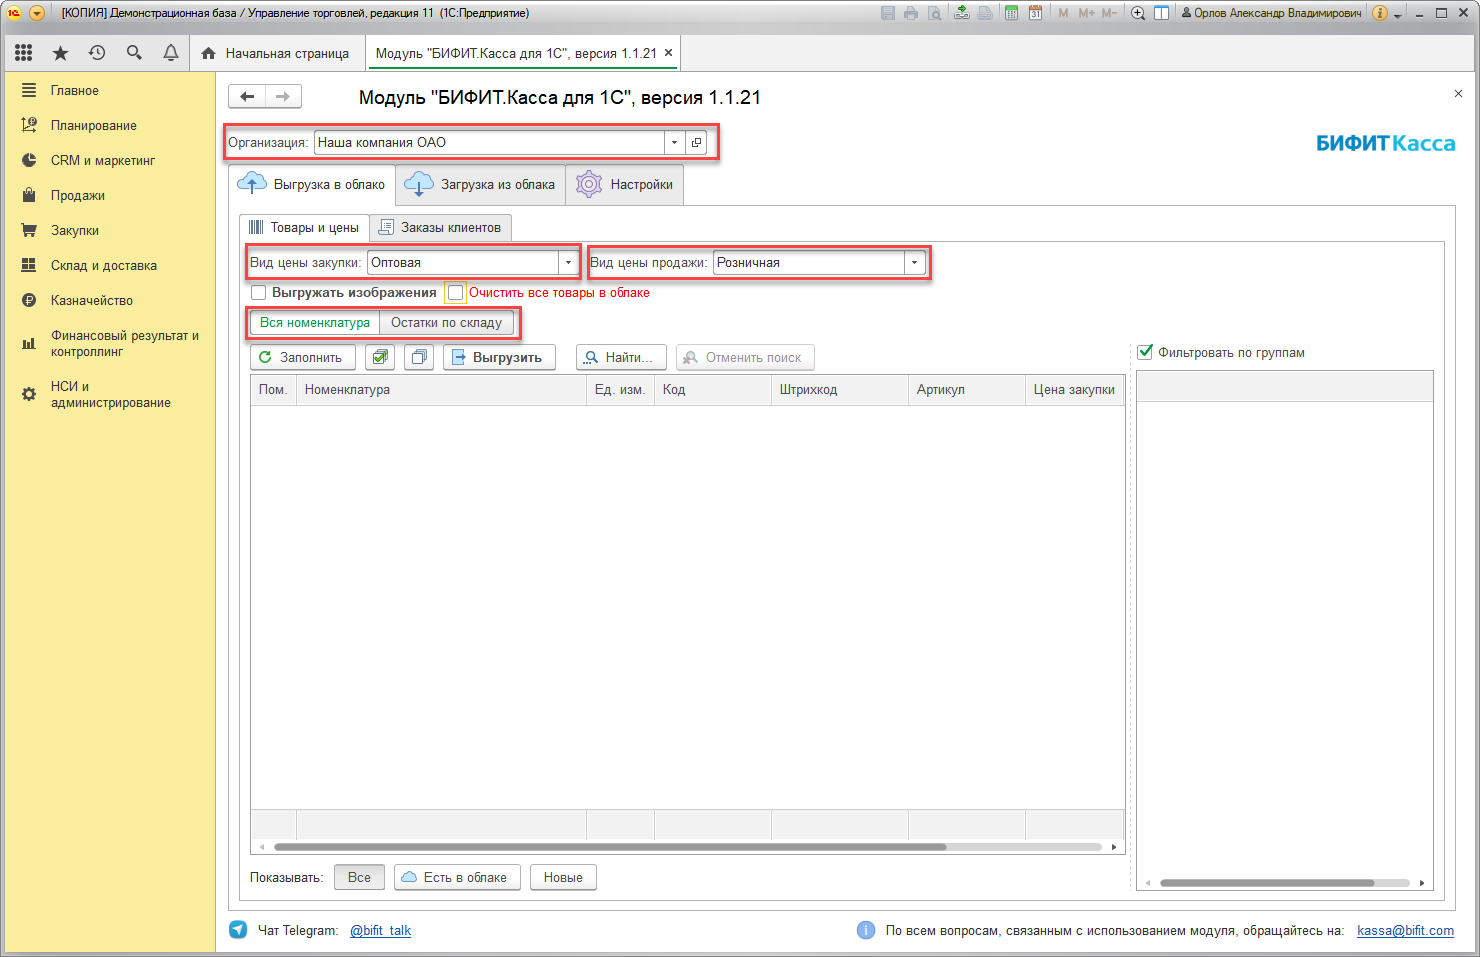Click the zoom magnifier icon in title bar
1480x957 pixels.
click(1138, 13)
